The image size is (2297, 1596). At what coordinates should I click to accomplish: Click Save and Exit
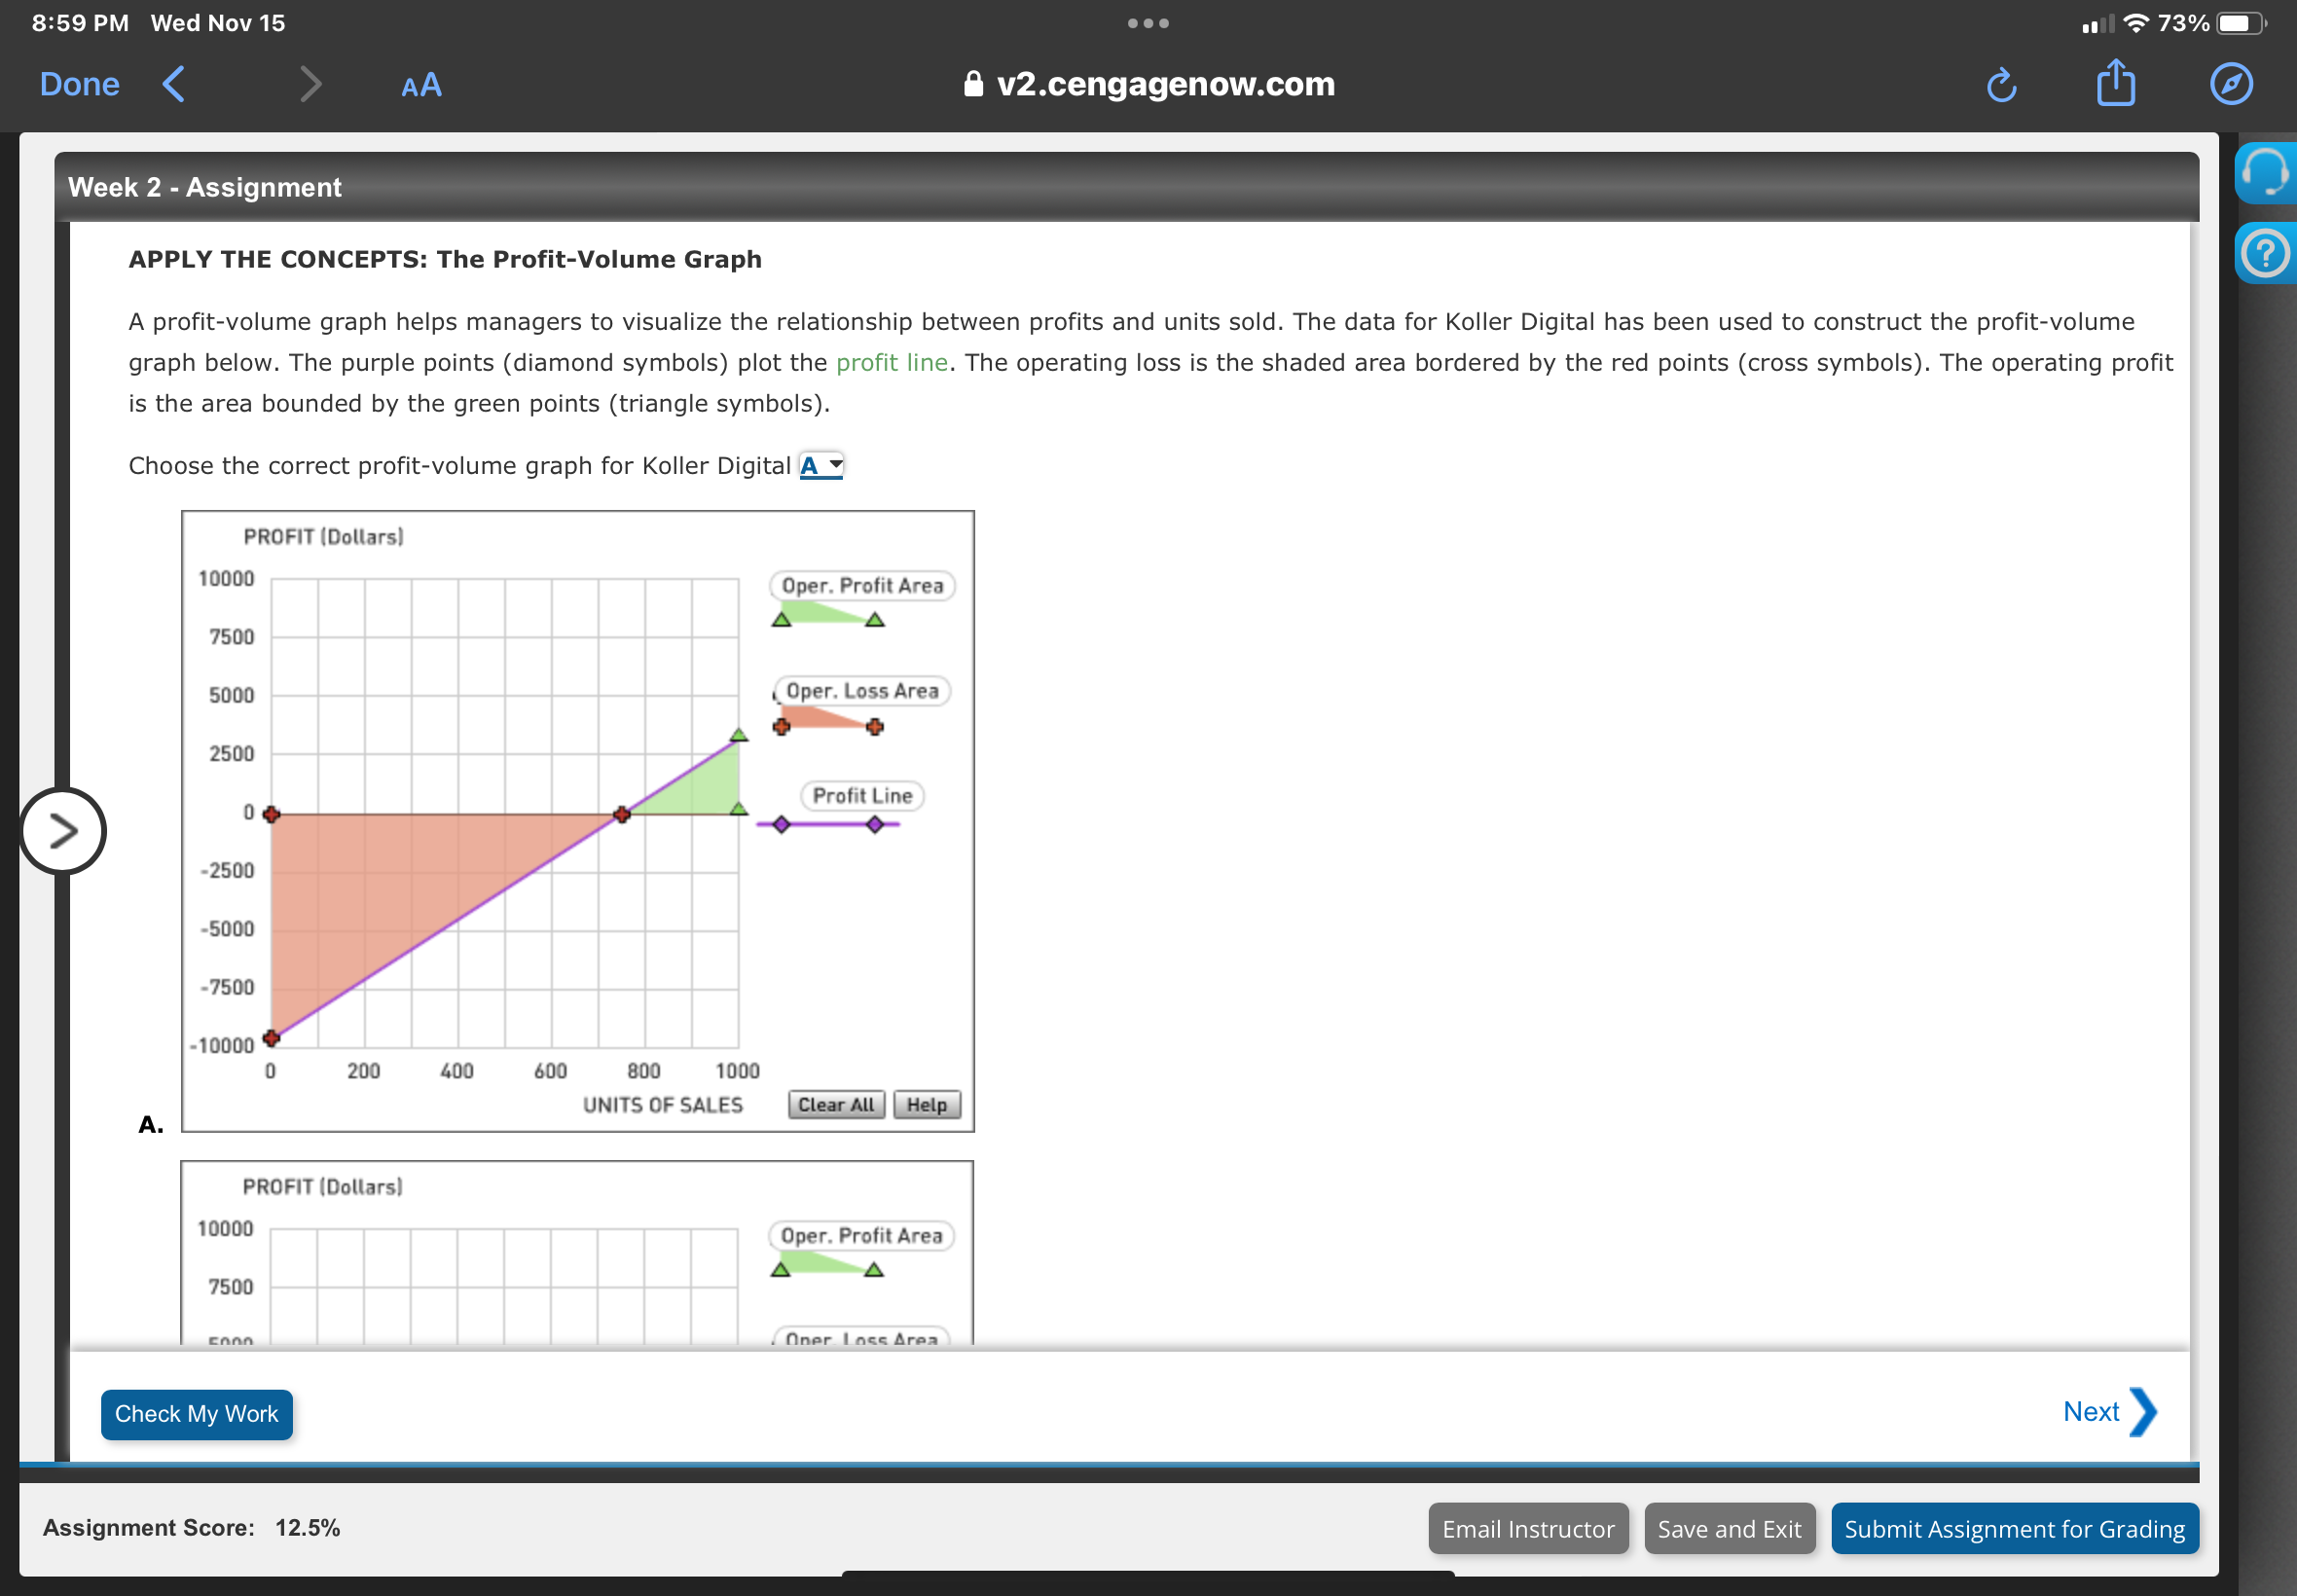coord(1730,1528)
